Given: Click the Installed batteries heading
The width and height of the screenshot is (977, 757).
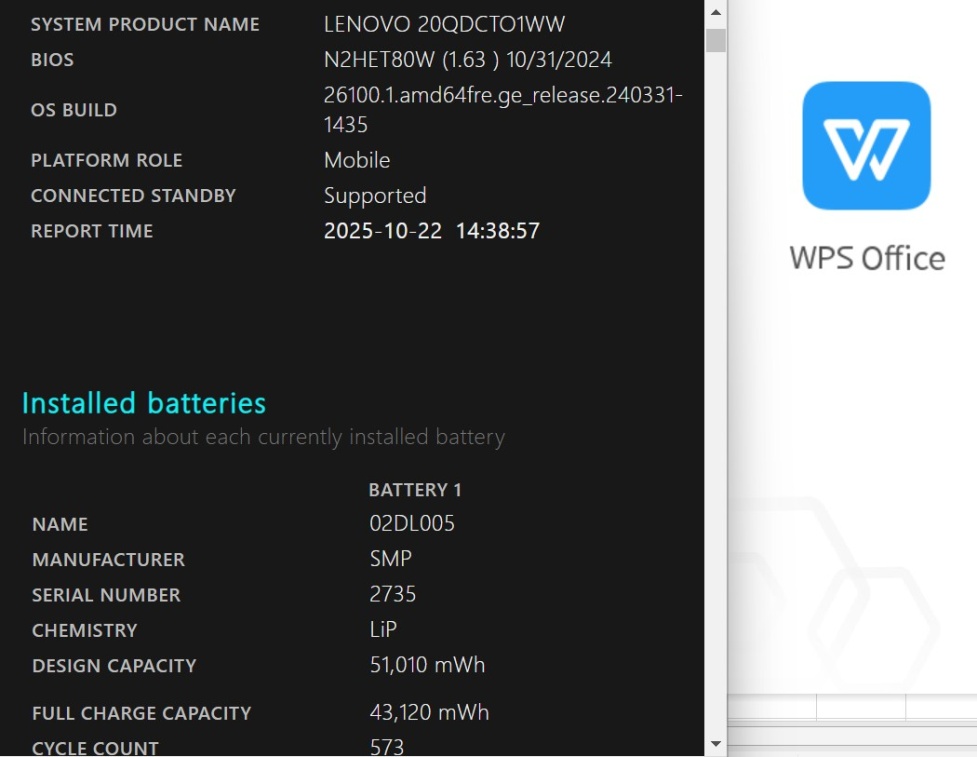Looking at the screenshot, I should [x=144, y=403].
